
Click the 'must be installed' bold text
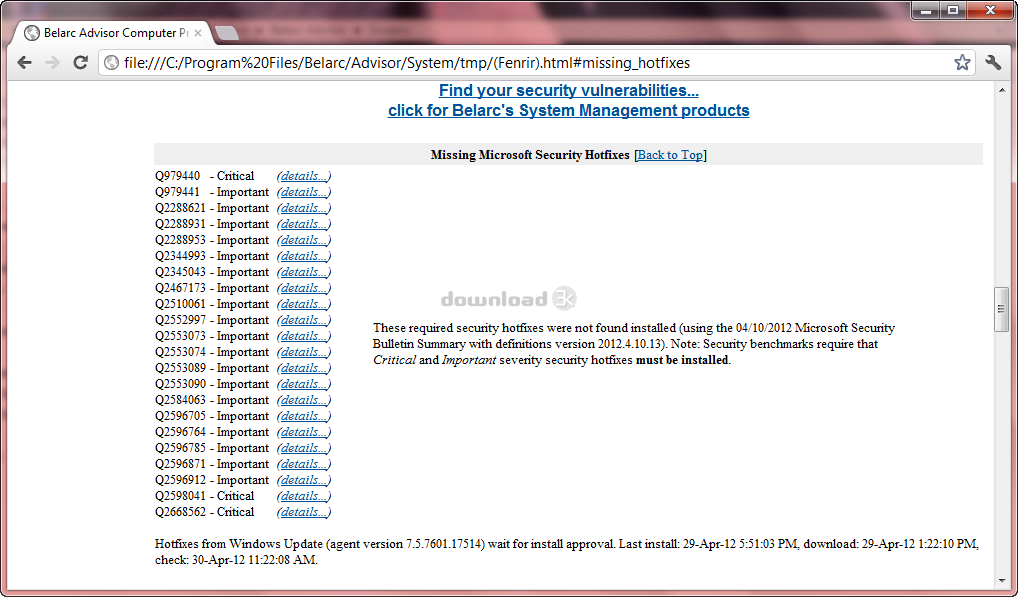click(682, 359)
